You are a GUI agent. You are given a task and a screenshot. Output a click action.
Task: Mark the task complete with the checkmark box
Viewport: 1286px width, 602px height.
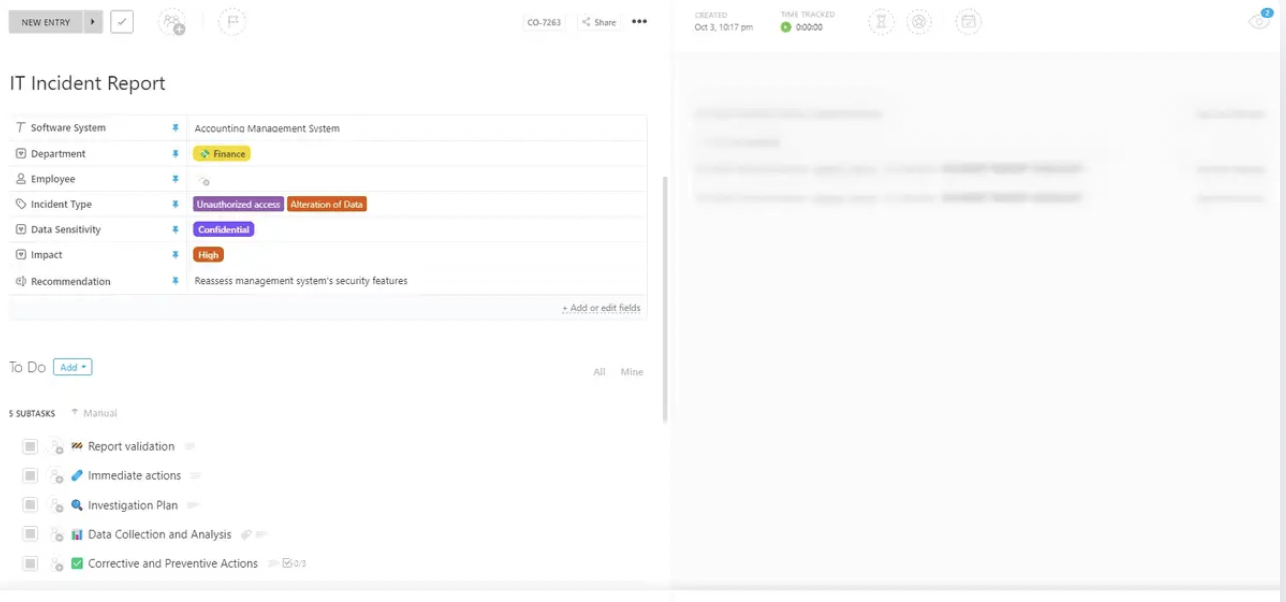click(x=122, y=22)
